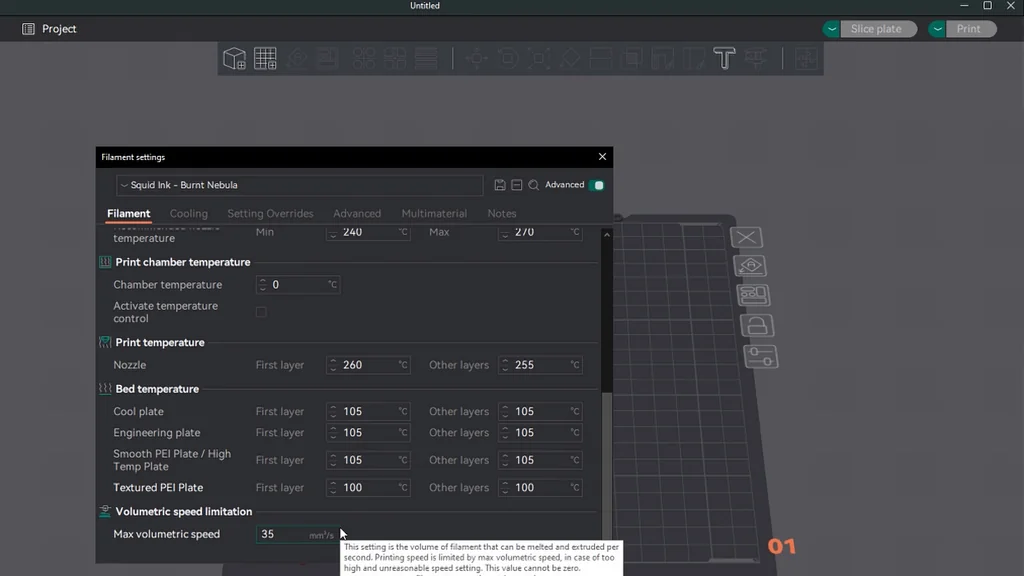Click the plate's arrange objects icon
This screenshot has width=1024, height=576.
[754, 295]
